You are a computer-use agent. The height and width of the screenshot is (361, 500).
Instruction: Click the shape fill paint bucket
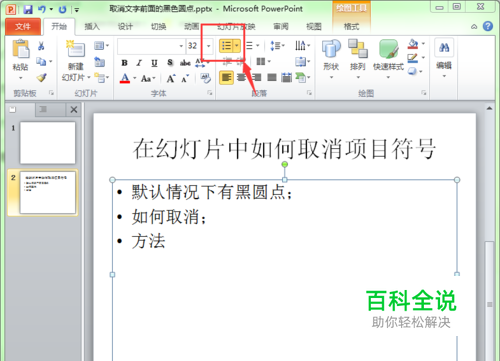(413, 44)
